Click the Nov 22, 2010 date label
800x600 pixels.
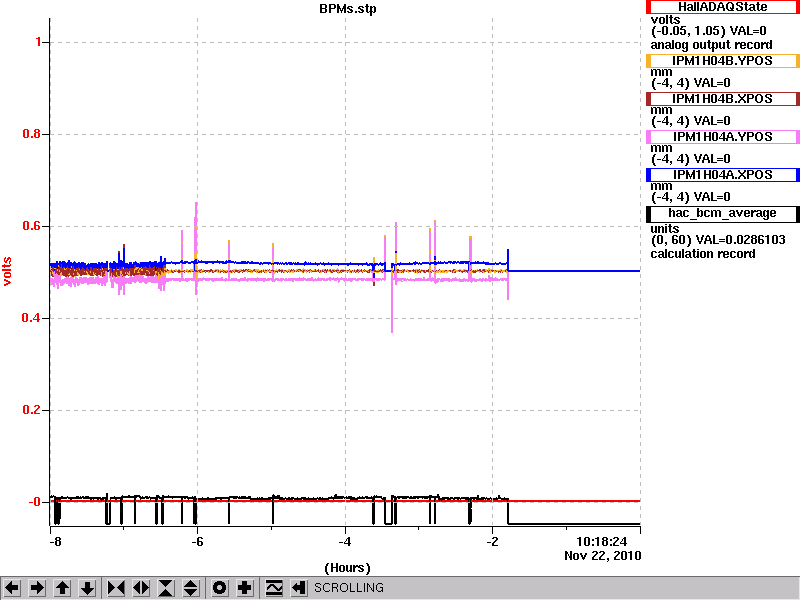pos(603,556)
